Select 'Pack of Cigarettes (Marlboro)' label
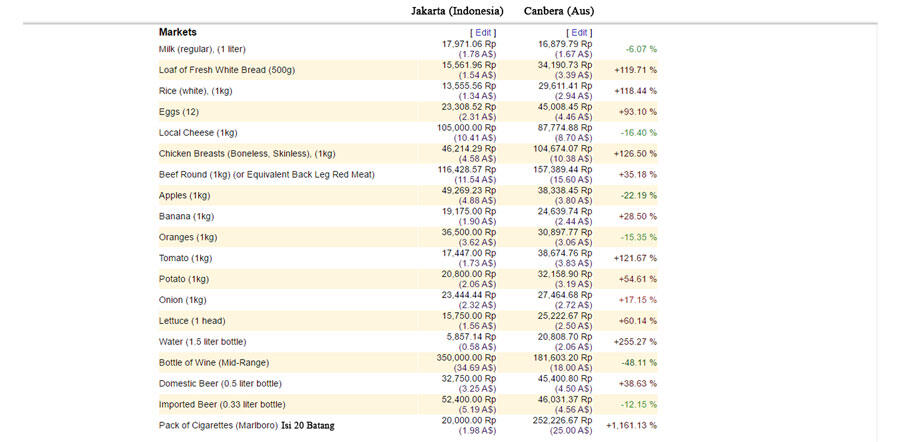 pyautogui.click(x=218, y=426)
